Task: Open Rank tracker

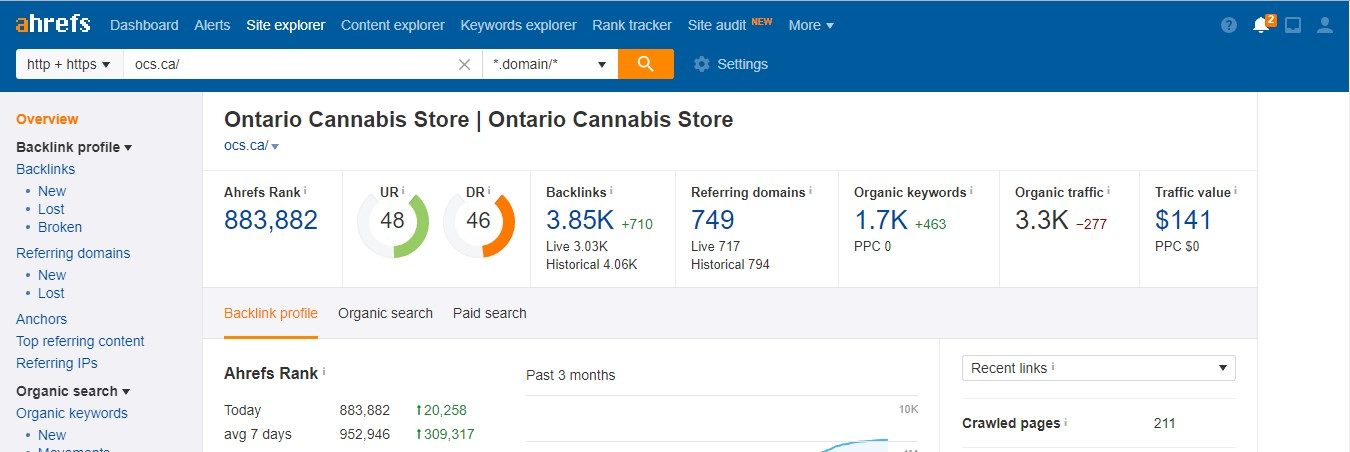Action: coord(632,25)
